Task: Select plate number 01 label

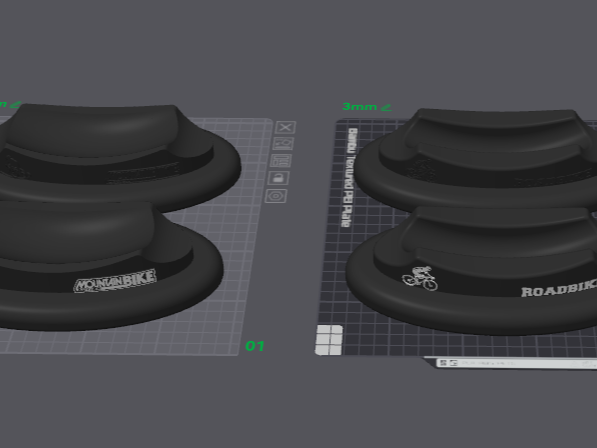Action: 255,346
